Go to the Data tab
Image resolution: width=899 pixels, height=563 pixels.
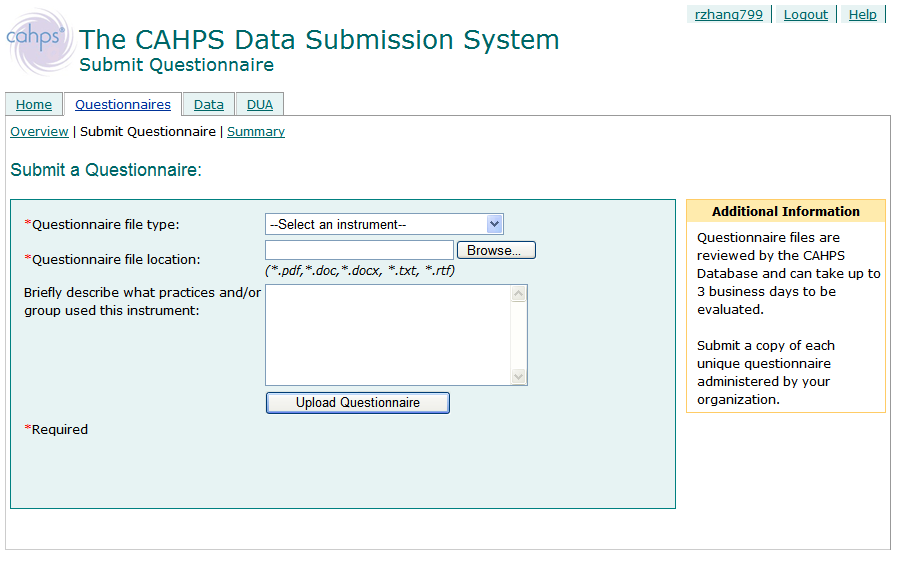click(x=209, y=104)
